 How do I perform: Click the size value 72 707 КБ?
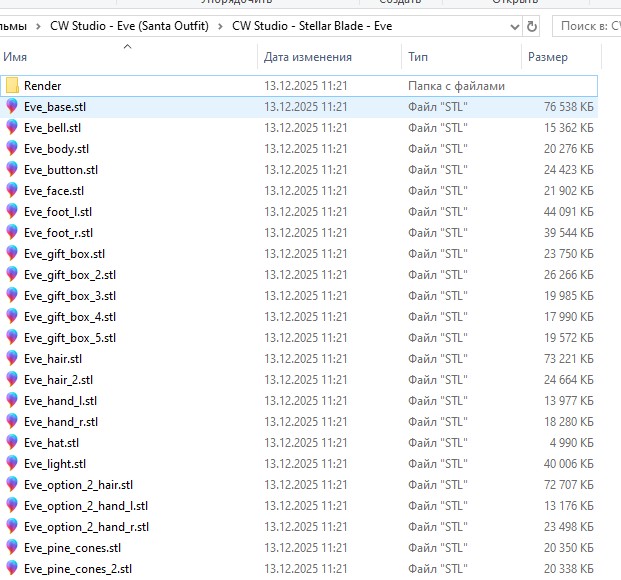(568, 485)
